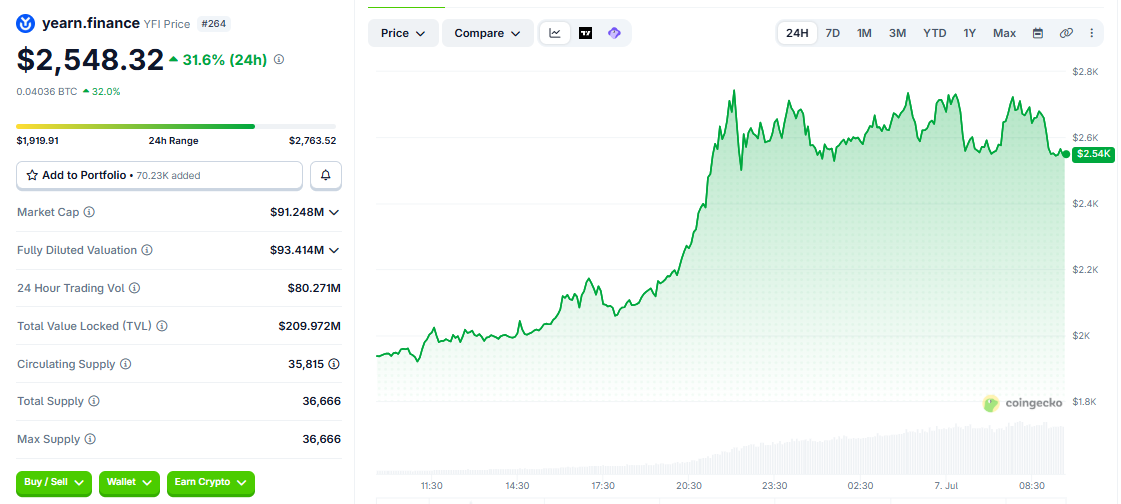Click the volume bars under the chart
The width and height of the screenshot is (1121, 504).
click(x=721, y=450)
